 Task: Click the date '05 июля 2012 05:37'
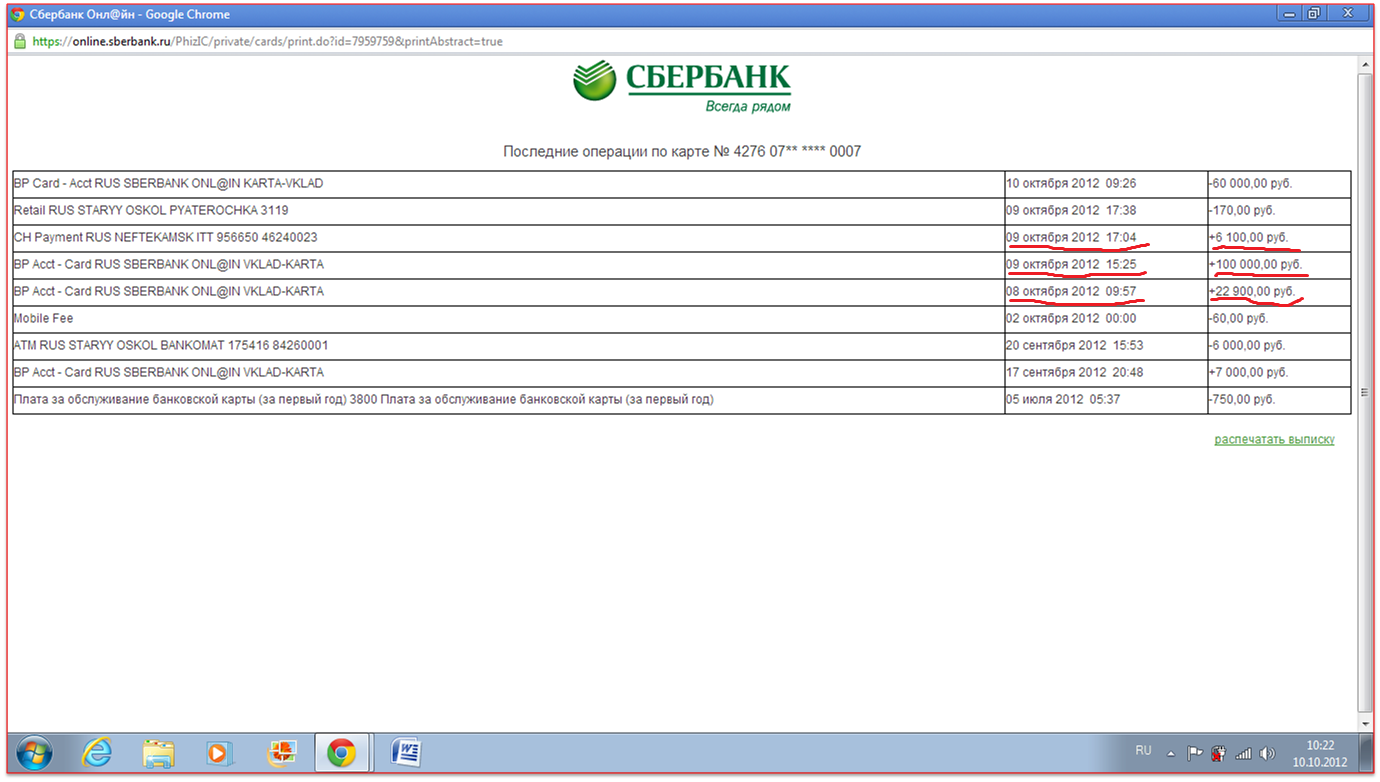1064,400
